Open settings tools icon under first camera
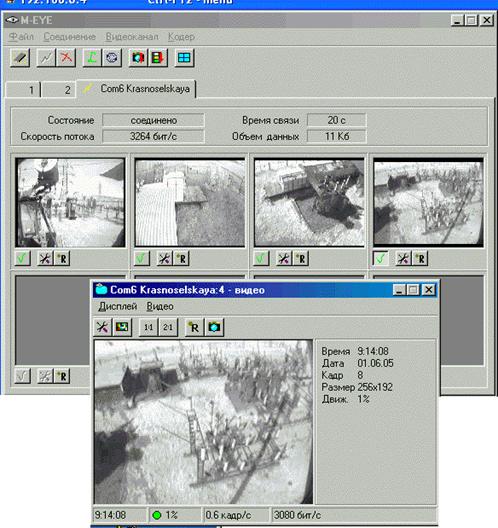 click(x=45, y=259)
